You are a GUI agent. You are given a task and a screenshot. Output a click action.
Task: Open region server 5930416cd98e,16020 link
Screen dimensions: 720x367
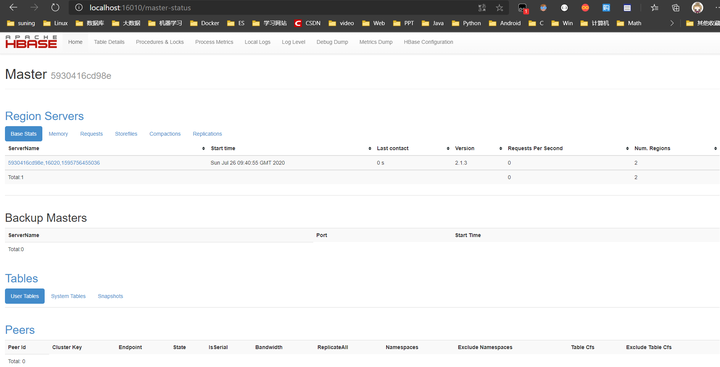54,163
